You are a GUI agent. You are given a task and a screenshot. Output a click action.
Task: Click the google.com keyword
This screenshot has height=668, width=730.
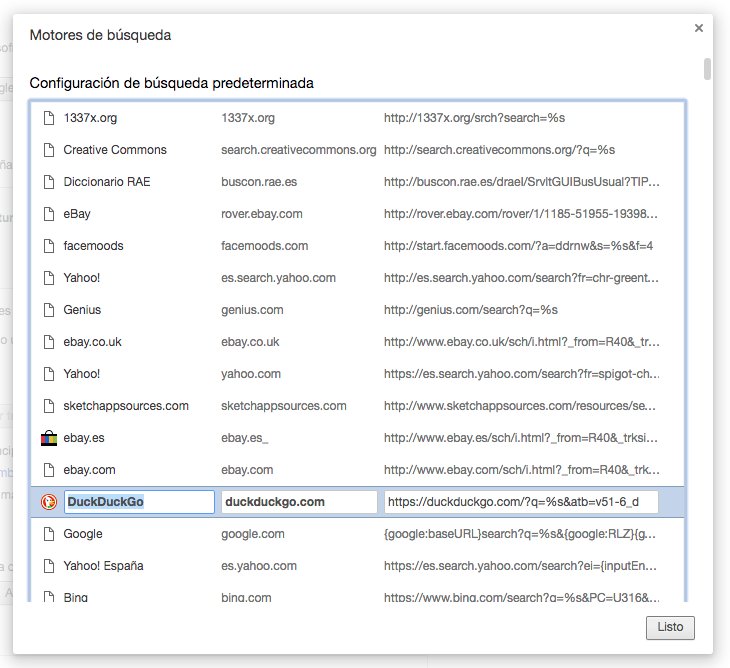pos(253,534)
